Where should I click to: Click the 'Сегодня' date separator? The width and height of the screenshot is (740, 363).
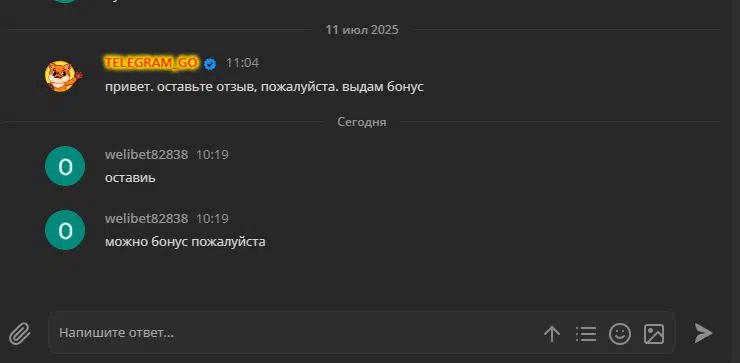[362, 122]
